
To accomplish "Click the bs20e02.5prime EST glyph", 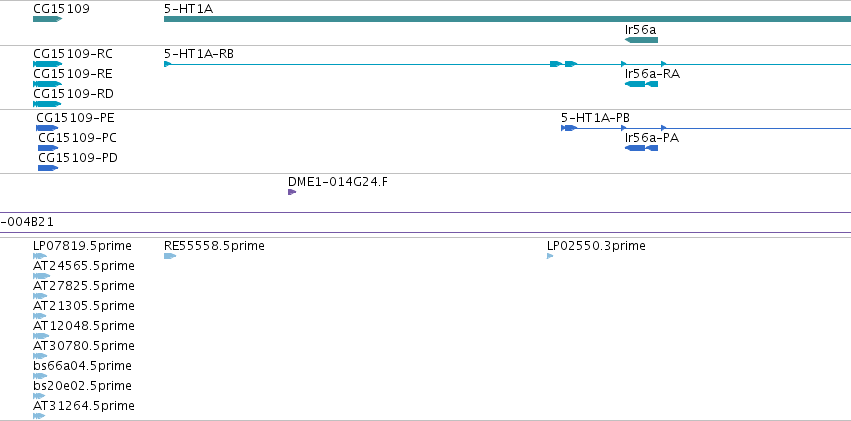I will [39, 397].
